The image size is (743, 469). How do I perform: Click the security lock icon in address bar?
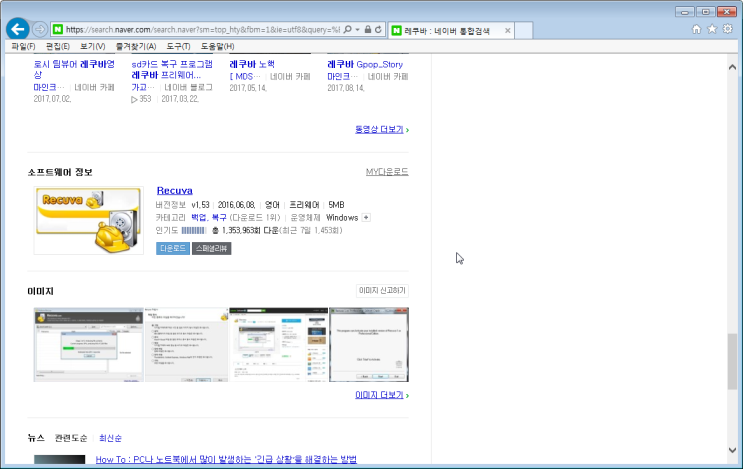point(368,29)
